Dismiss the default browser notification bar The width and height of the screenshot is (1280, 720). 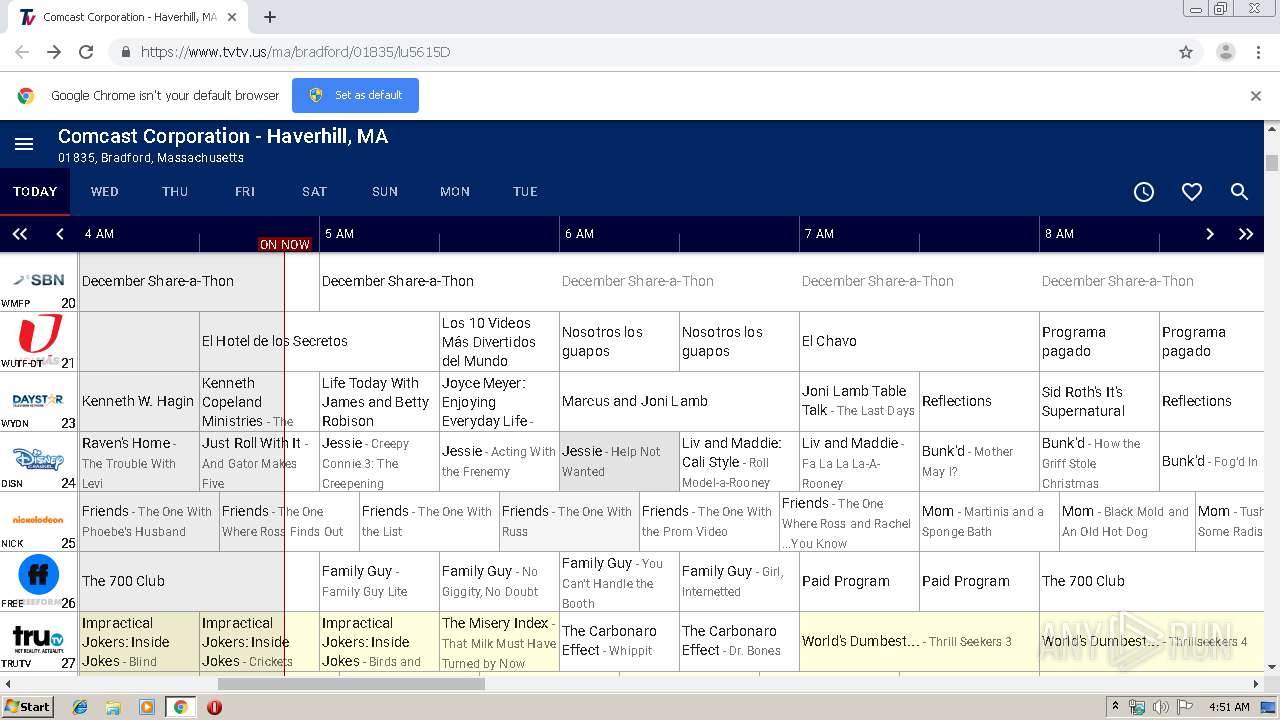(1256, 96)
